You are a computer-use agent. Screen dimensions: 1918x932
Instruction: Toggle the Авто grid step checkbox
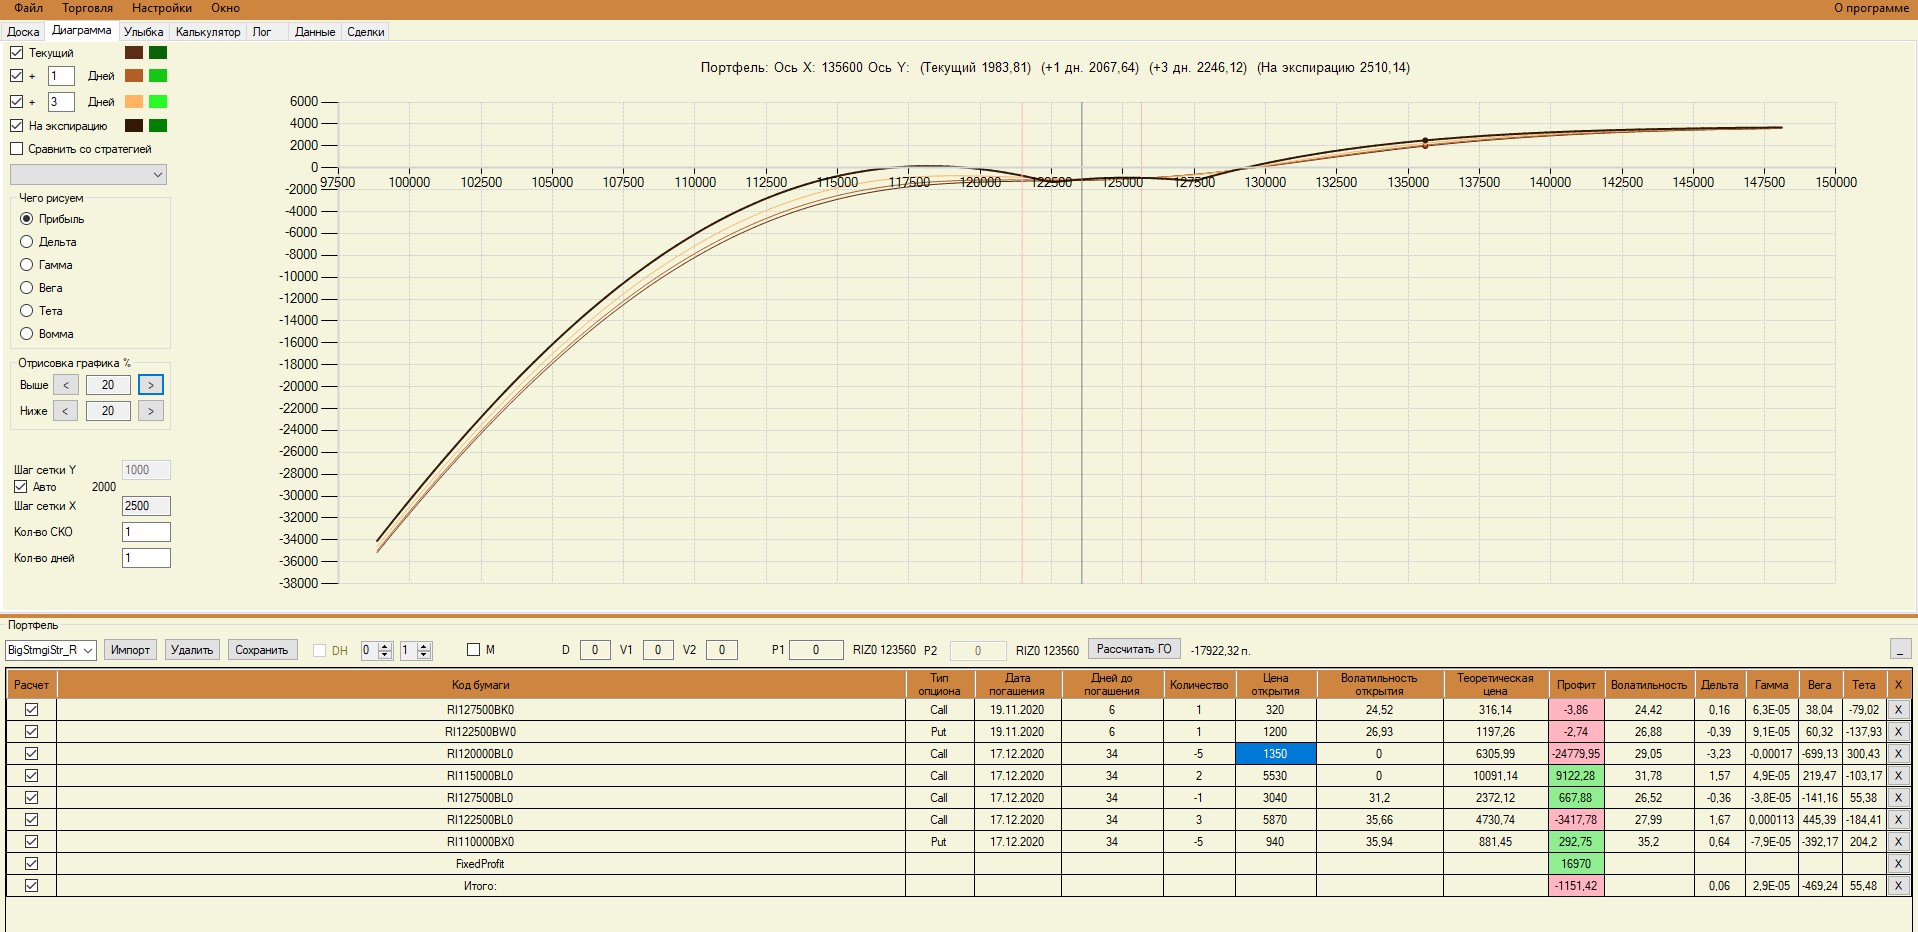(20, 487)
